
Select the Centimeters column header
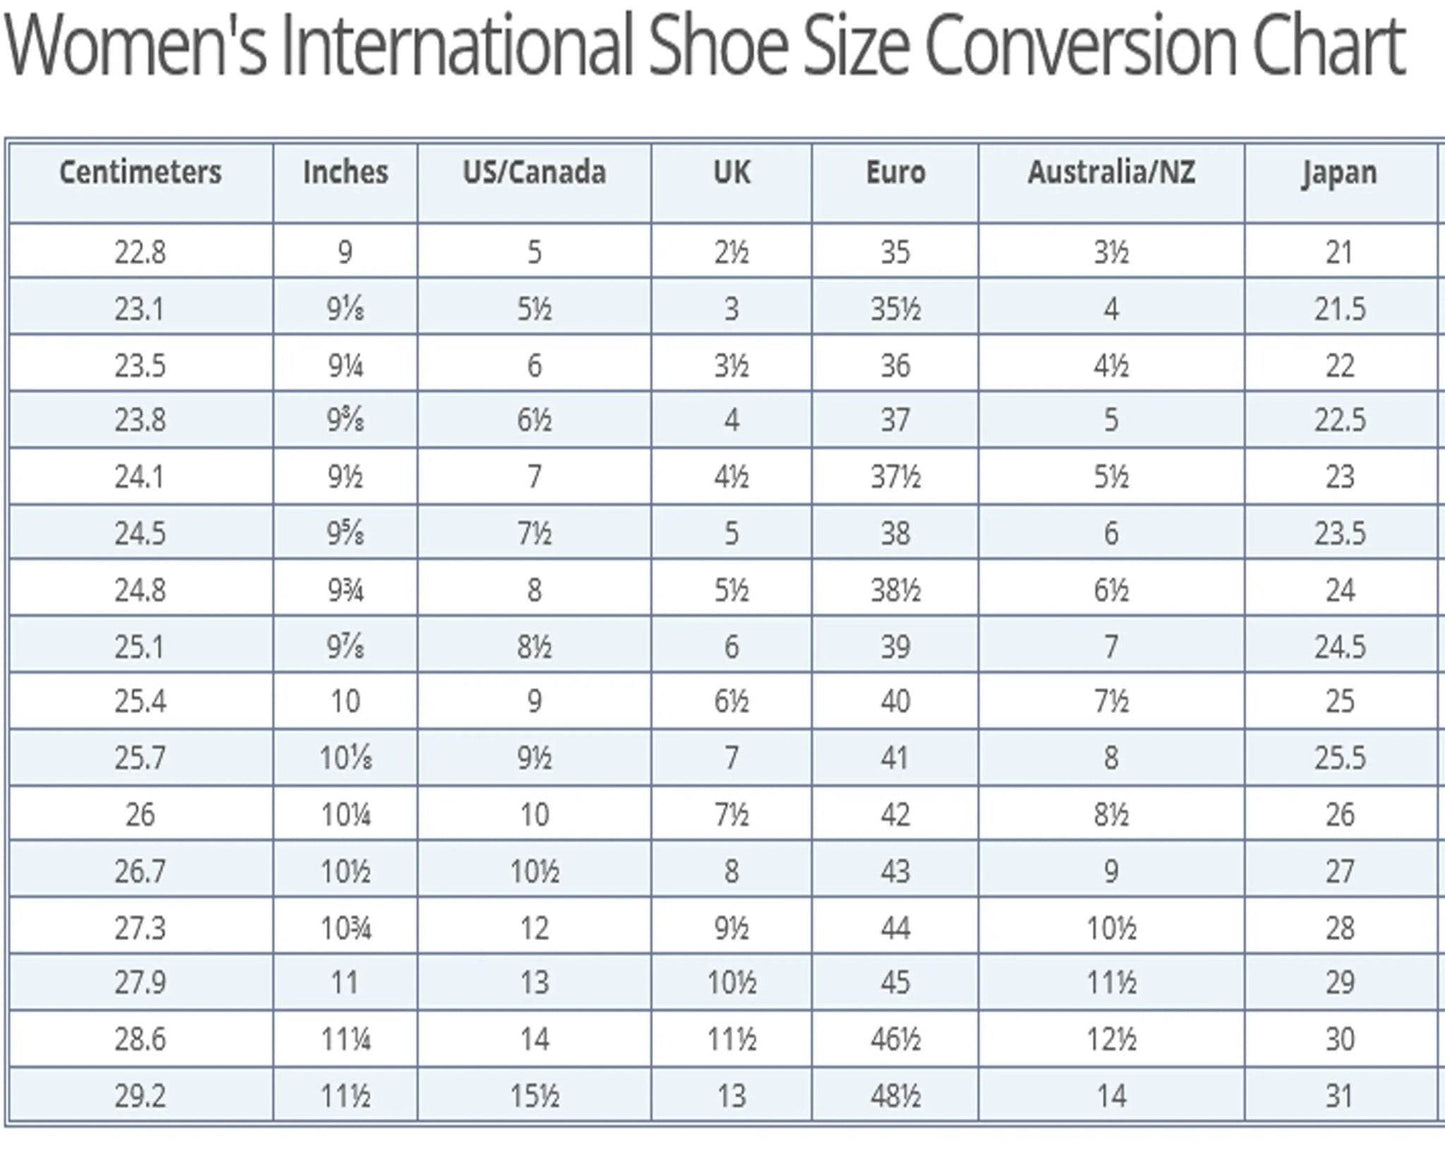(140, 172)
